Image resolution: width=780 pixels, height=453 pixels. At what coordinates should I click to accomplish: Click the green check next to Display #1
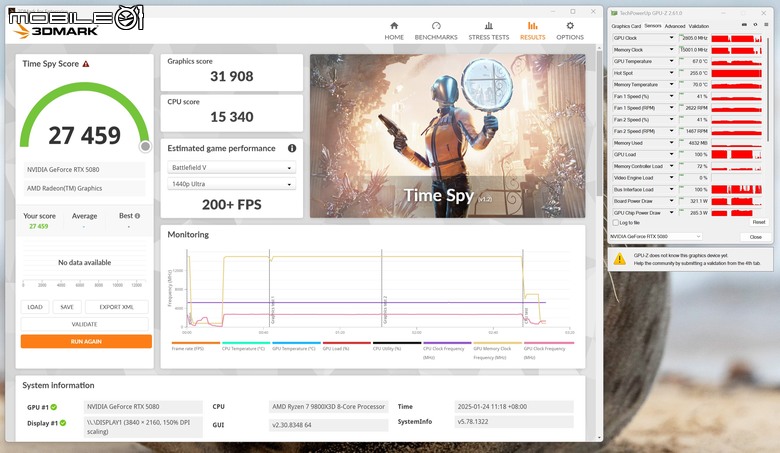coord(63,423)
